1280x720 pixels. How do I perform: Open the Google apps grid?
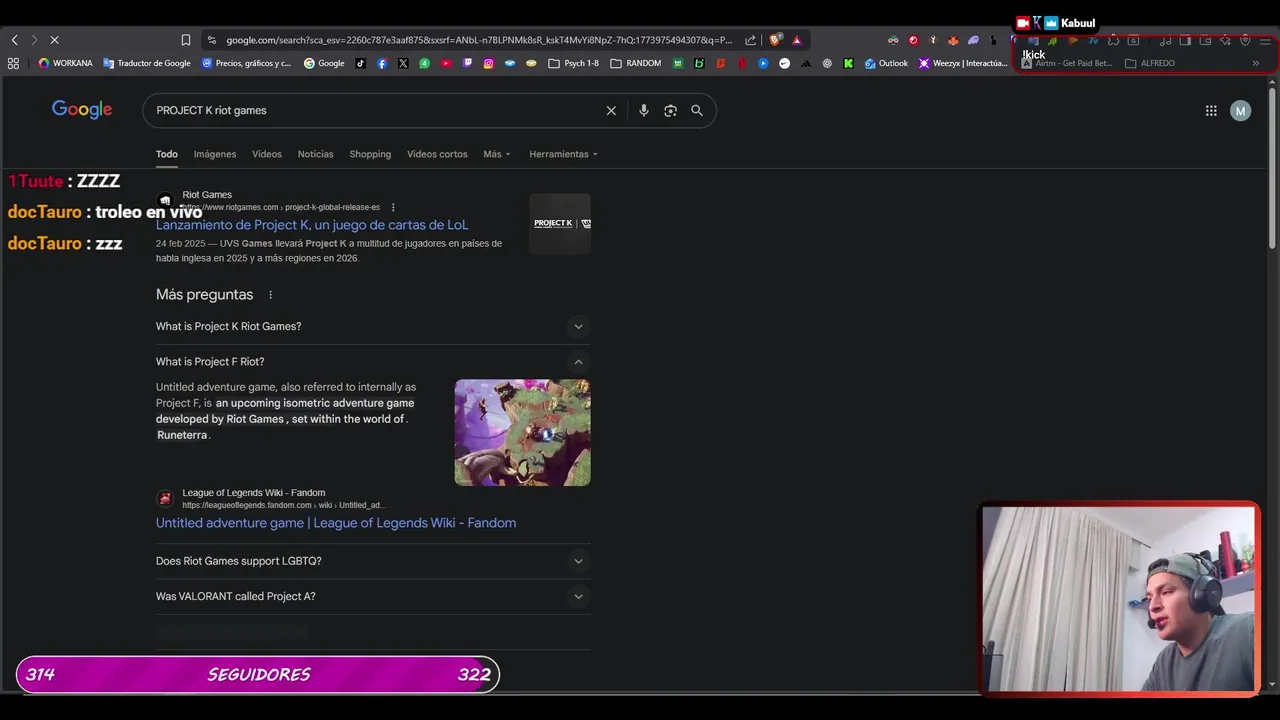pos(1211,111)
